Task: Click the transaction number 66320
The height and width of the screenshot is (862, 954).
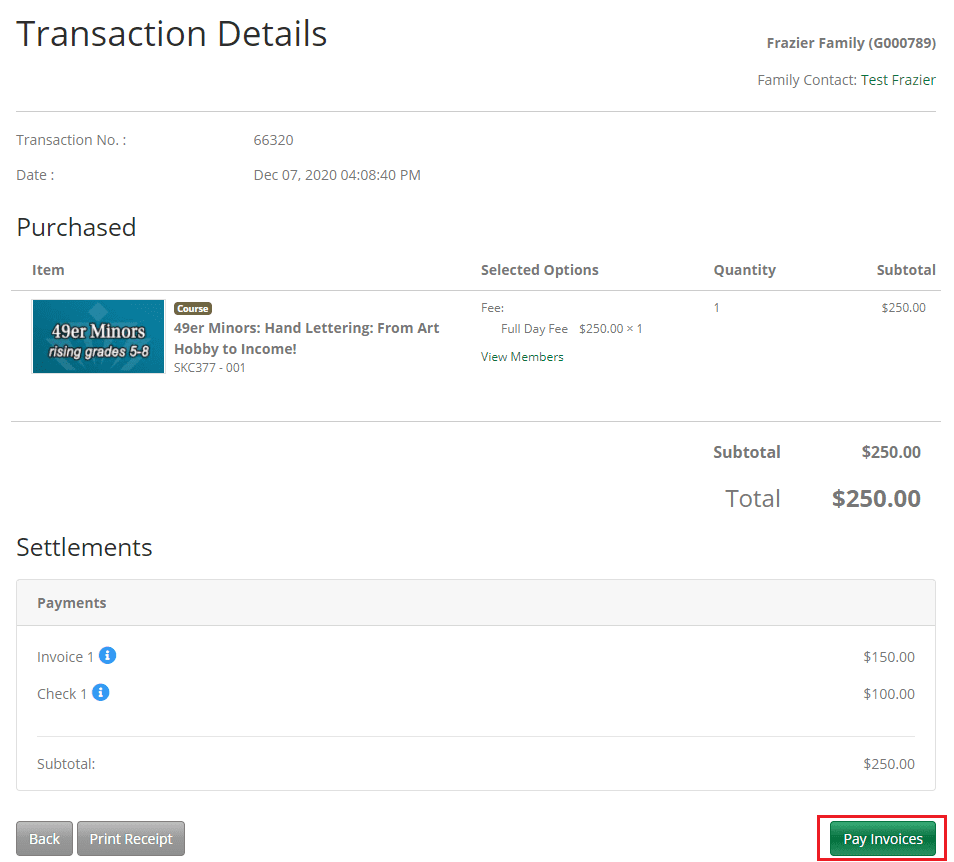Action: coord(273,140)
